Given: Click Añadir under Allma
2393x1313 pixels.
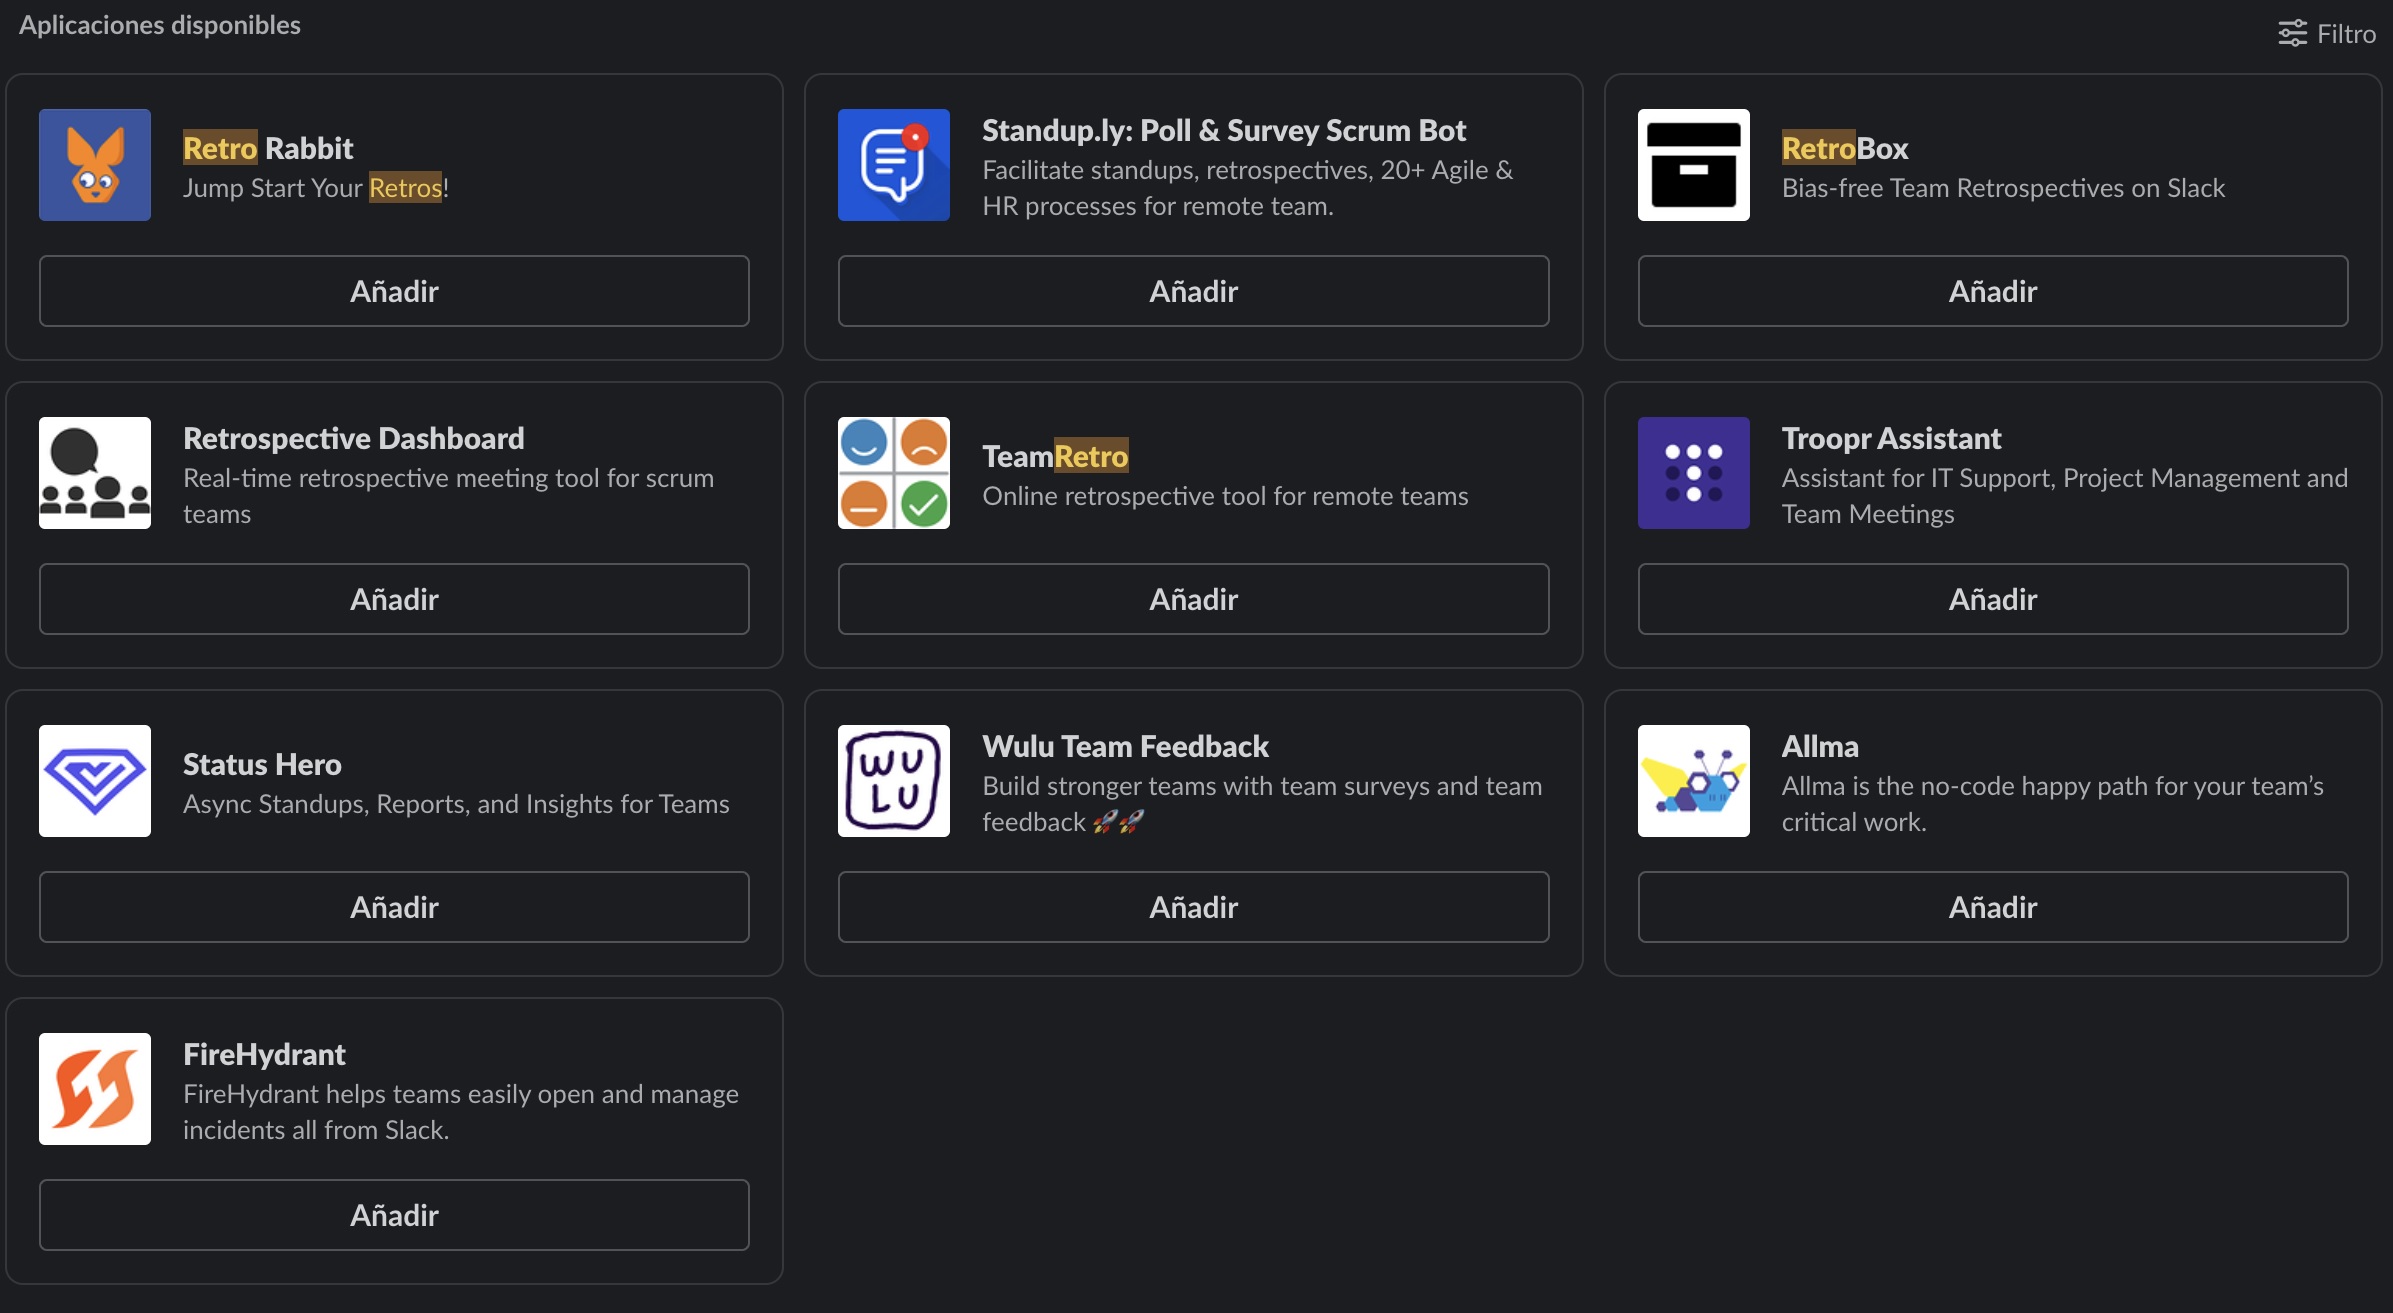Looking at the screenshot, I should (1993, 907).
